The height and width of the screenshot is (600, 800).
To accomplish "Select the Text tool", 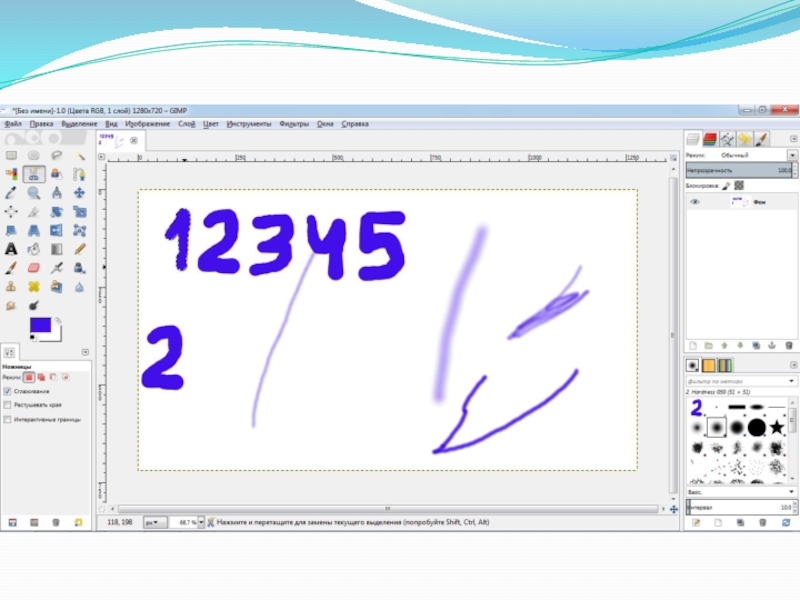I will point(11,249).
